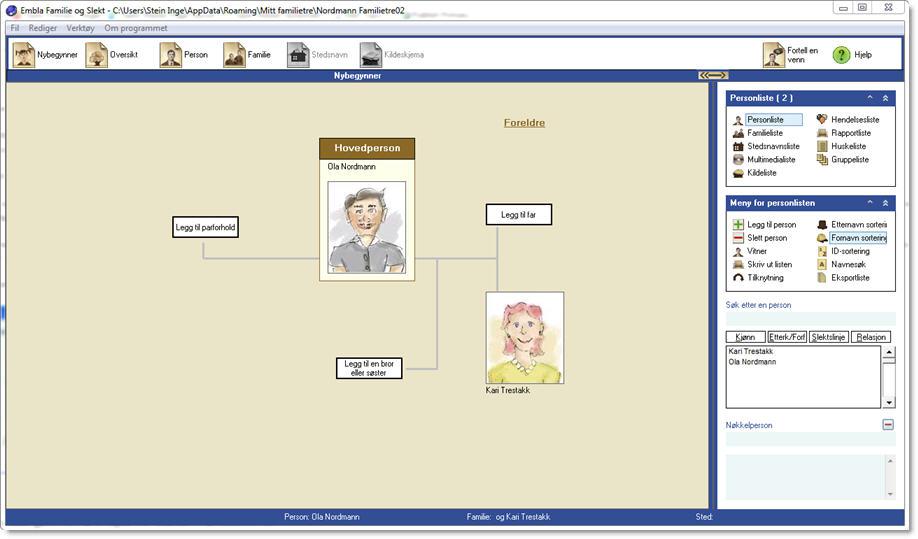
Task: Click Legg til person in menu
Action: pyautogui.click(x=771, y=226)
